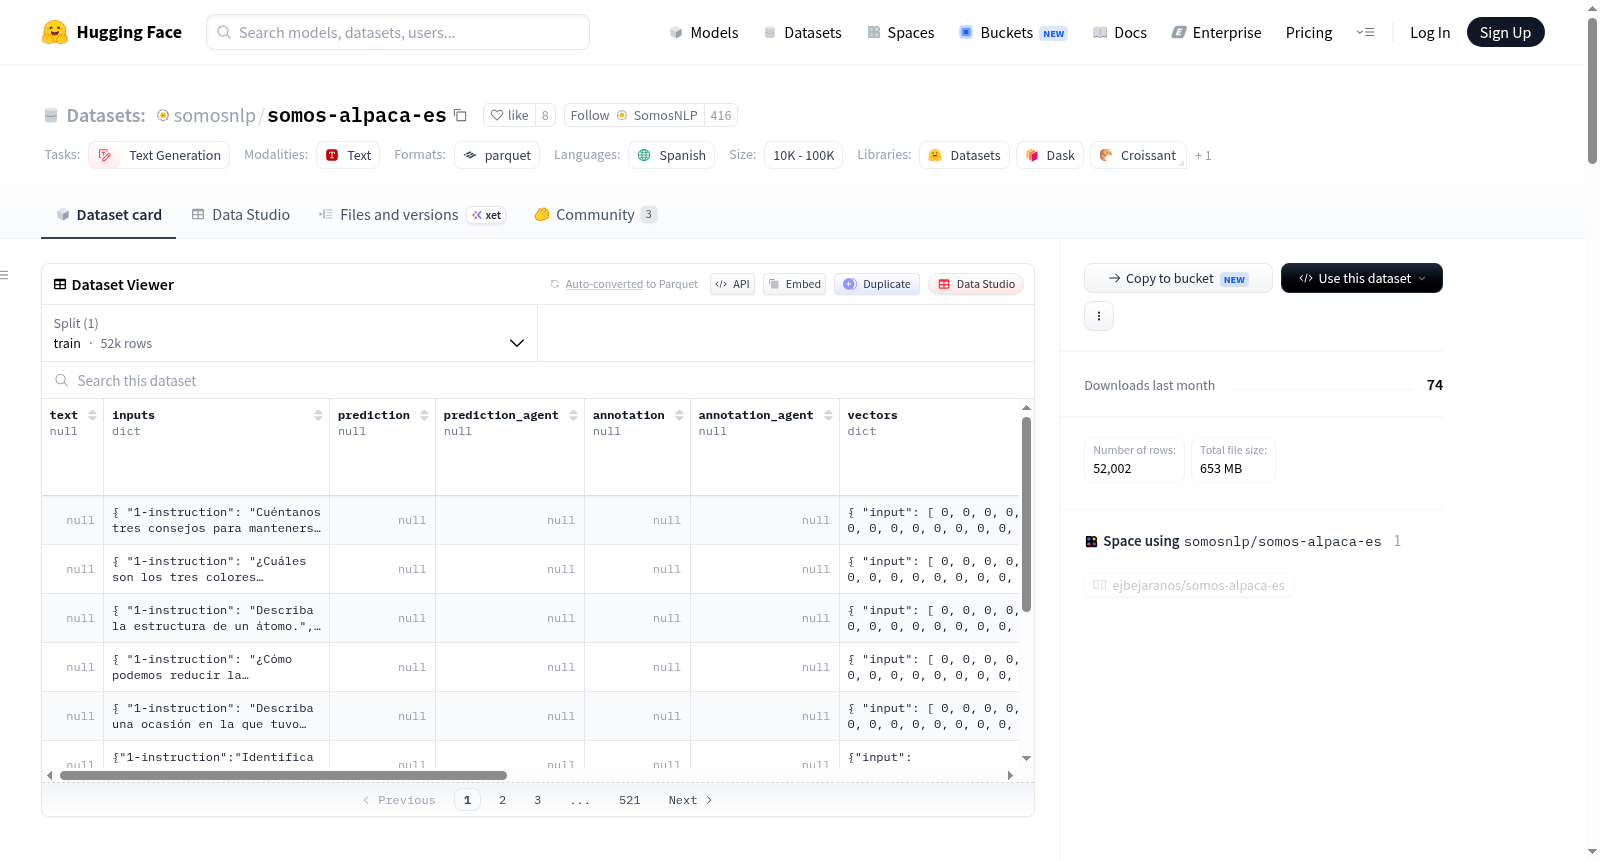This screenshot has width=1600, height=861.
Task: Sort by the prediction_agent column
Action: pyautogui.click(x=573, y=415)
